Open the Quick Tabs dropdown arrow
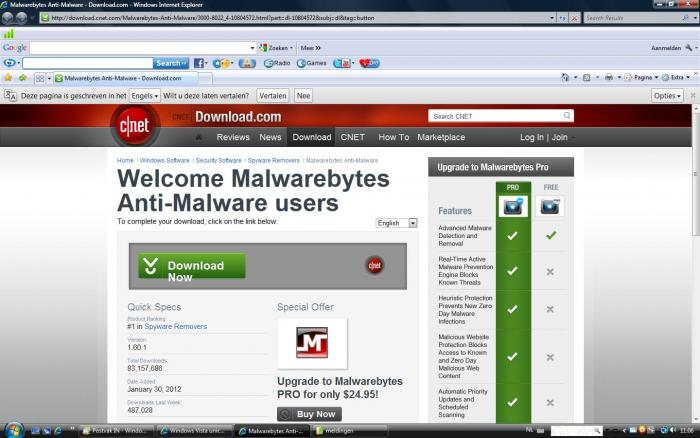This screenshot has height=438, width=700. tap(49, 79)
